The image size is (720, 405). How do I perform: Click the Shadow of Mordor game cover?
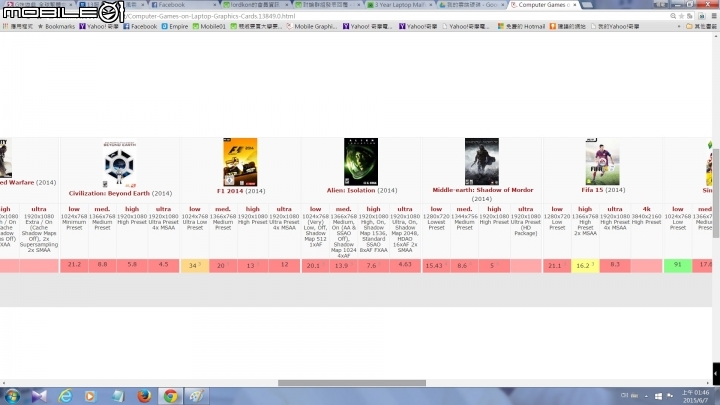tap(482, 161)
